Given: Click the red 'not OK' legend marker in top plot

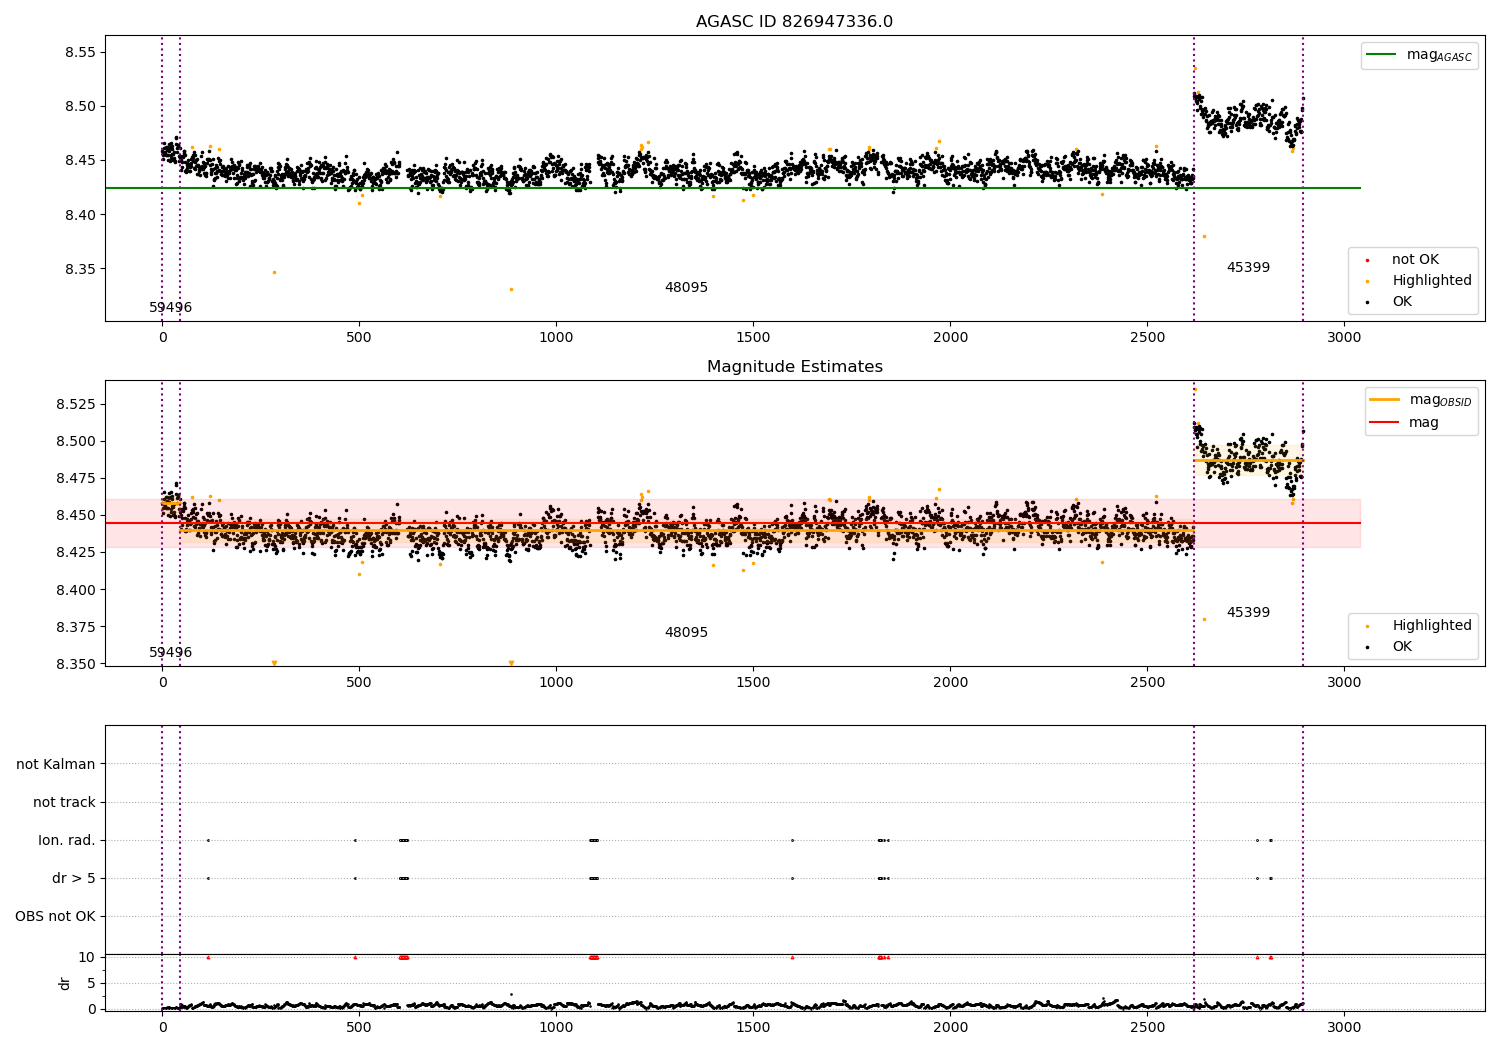Looking at the screenshot, I should point(1367,260).
